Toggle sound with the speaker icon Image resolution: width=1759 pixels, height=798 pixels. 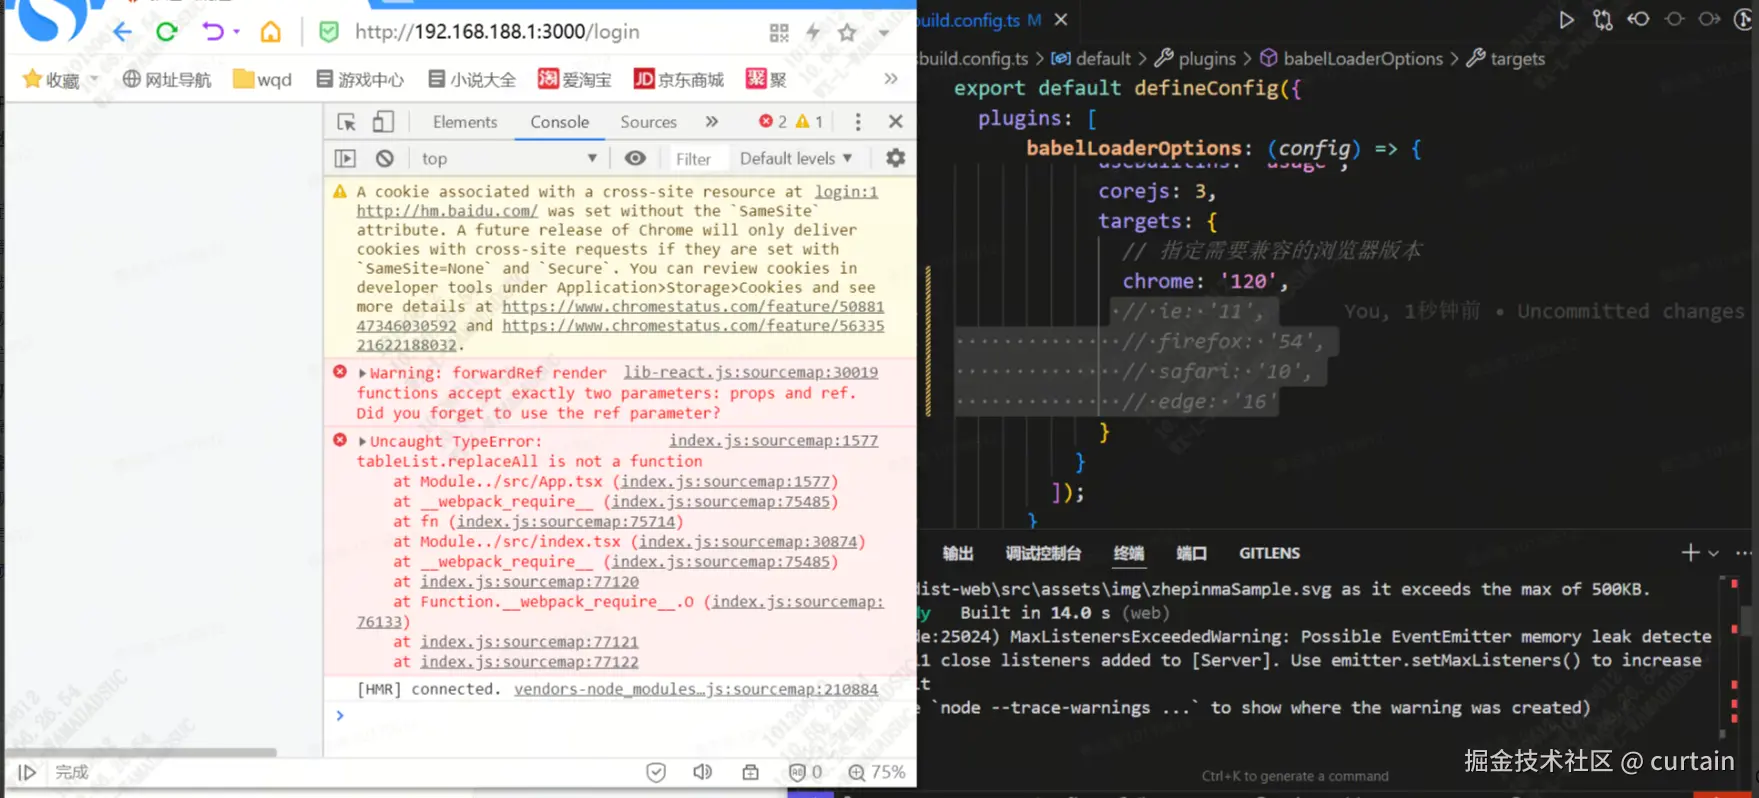pyautogui.click(x=703, y=772)
